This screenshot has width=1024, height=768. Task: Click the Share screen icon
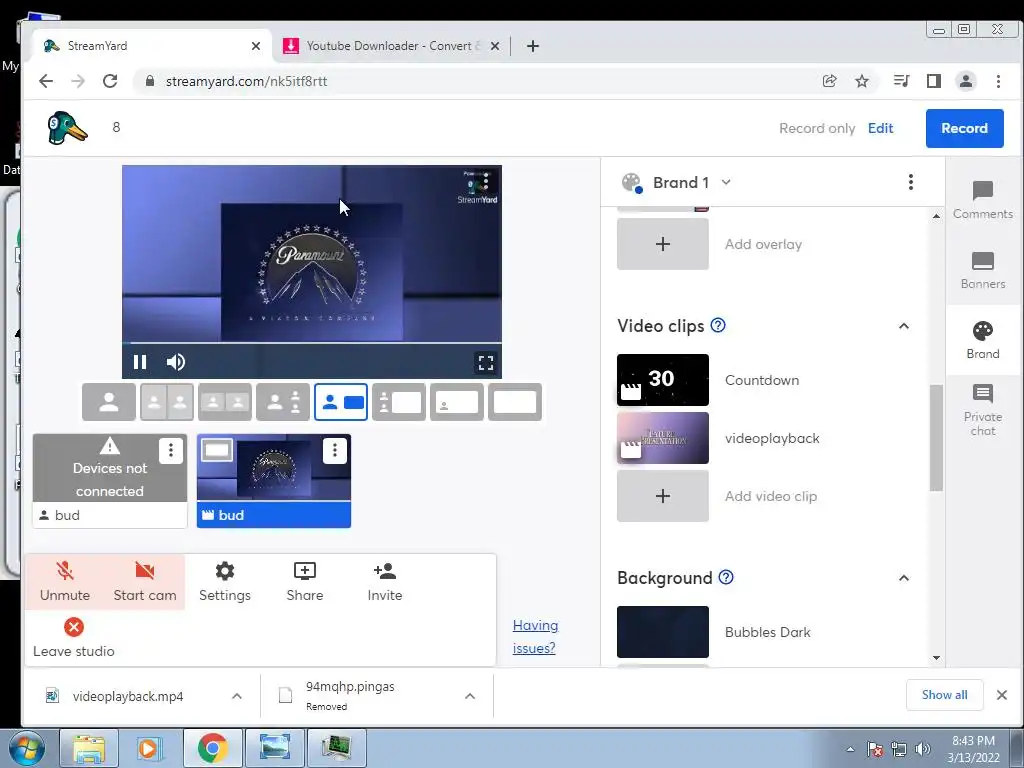[x=304, y=581]
